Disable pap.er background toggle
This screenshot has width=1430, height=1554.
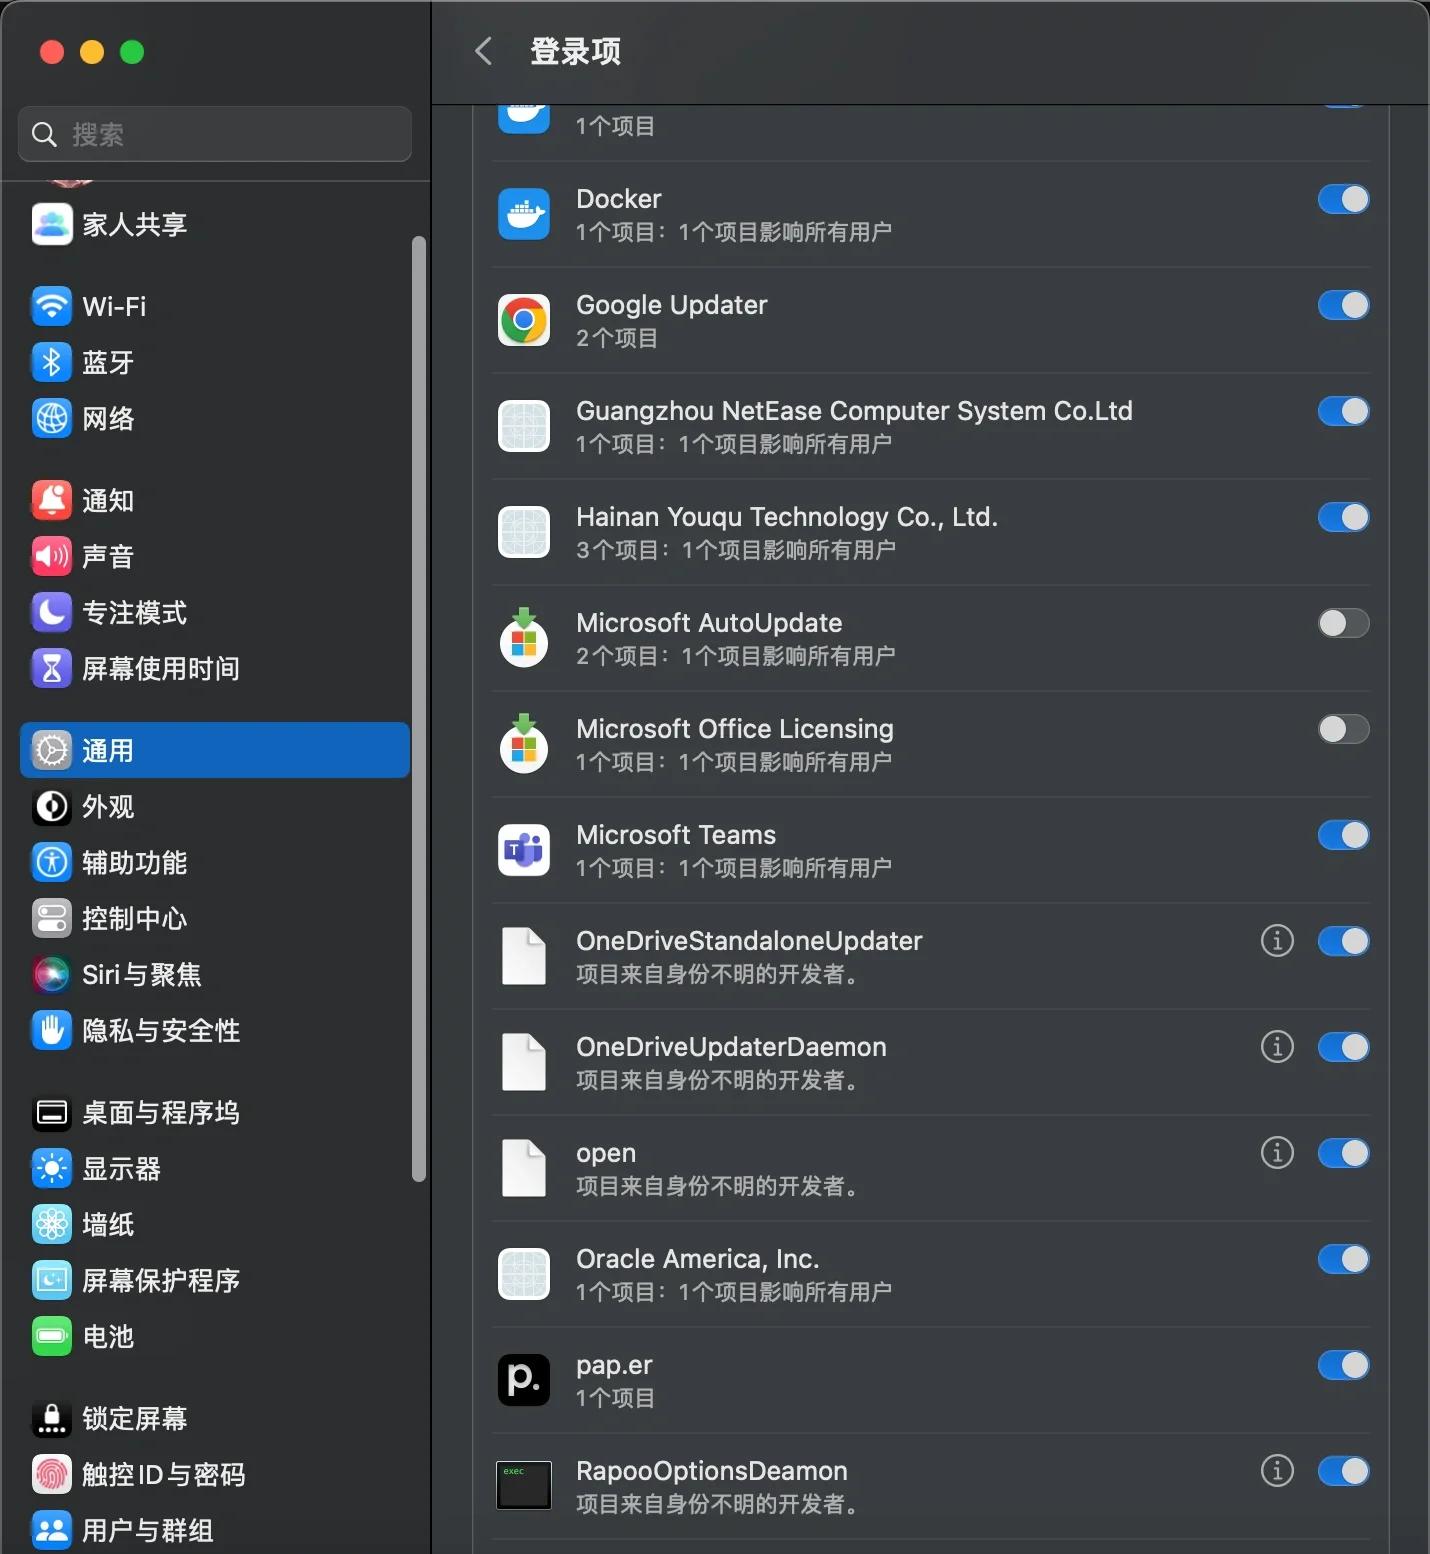click(1343, 1365)
